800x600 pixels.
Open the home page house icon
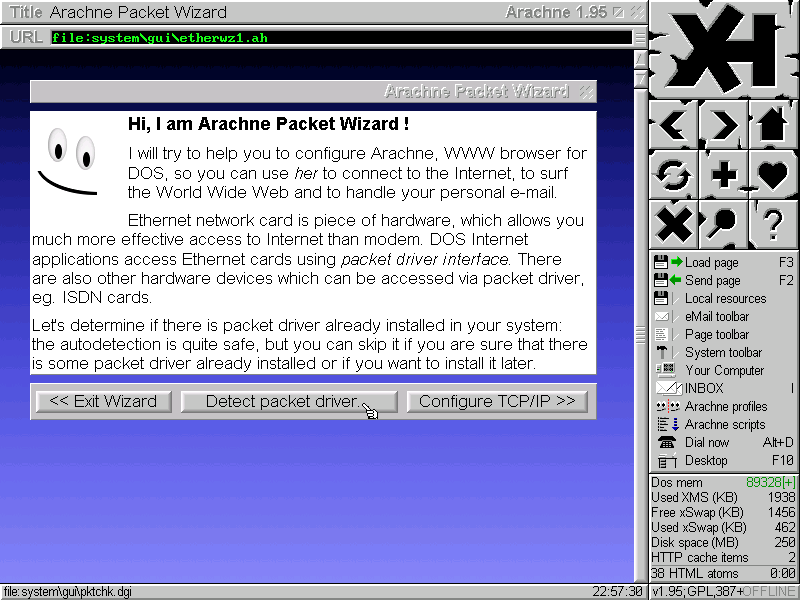[773, 124]
